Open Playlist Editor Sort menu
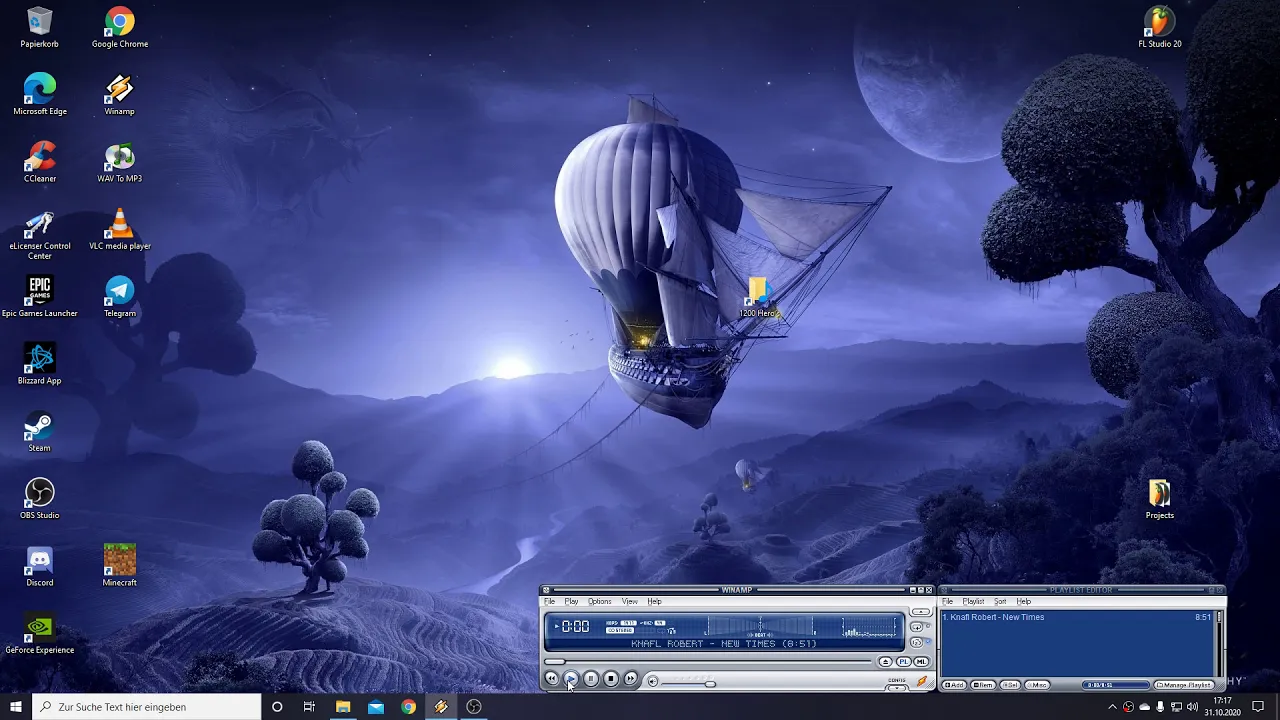 click(x=1000, y=601)
